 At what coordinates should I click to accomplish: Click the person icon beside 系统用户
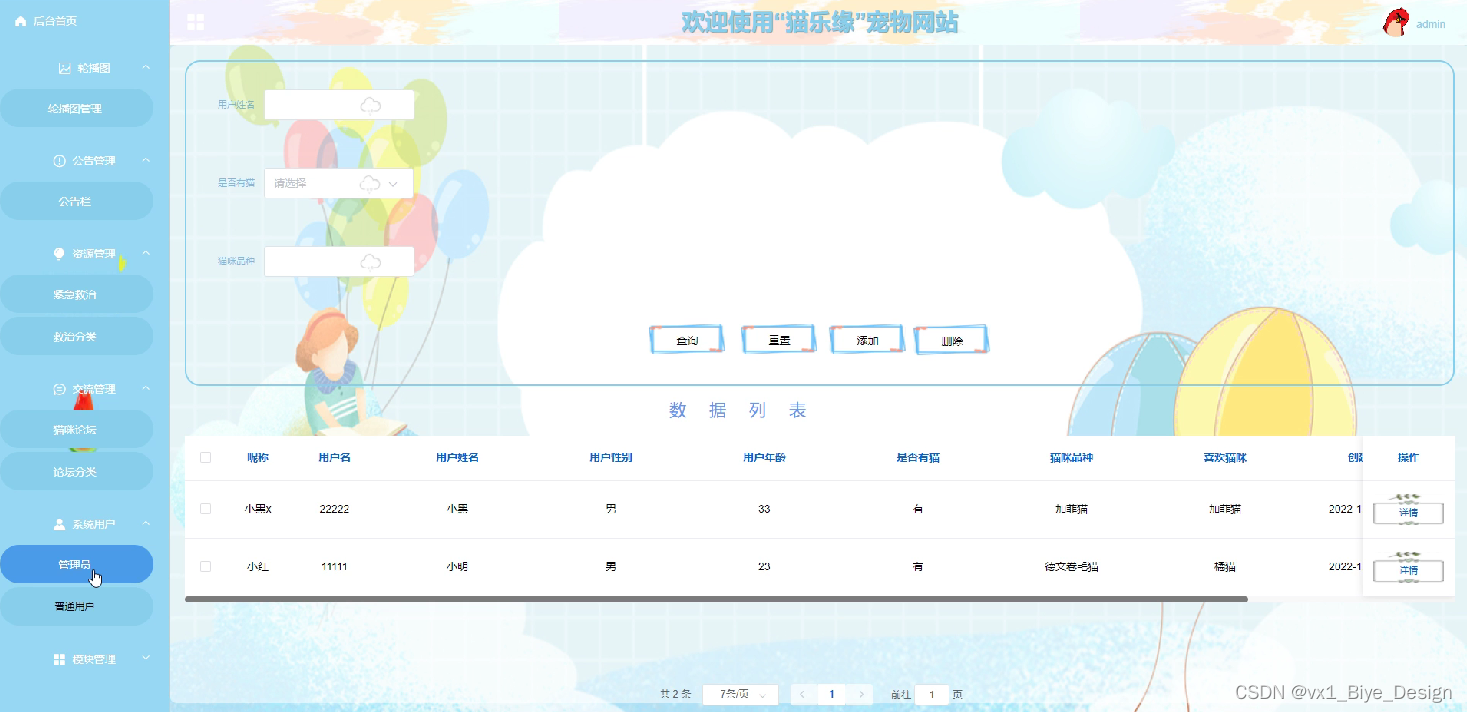[x=59, y=524]
